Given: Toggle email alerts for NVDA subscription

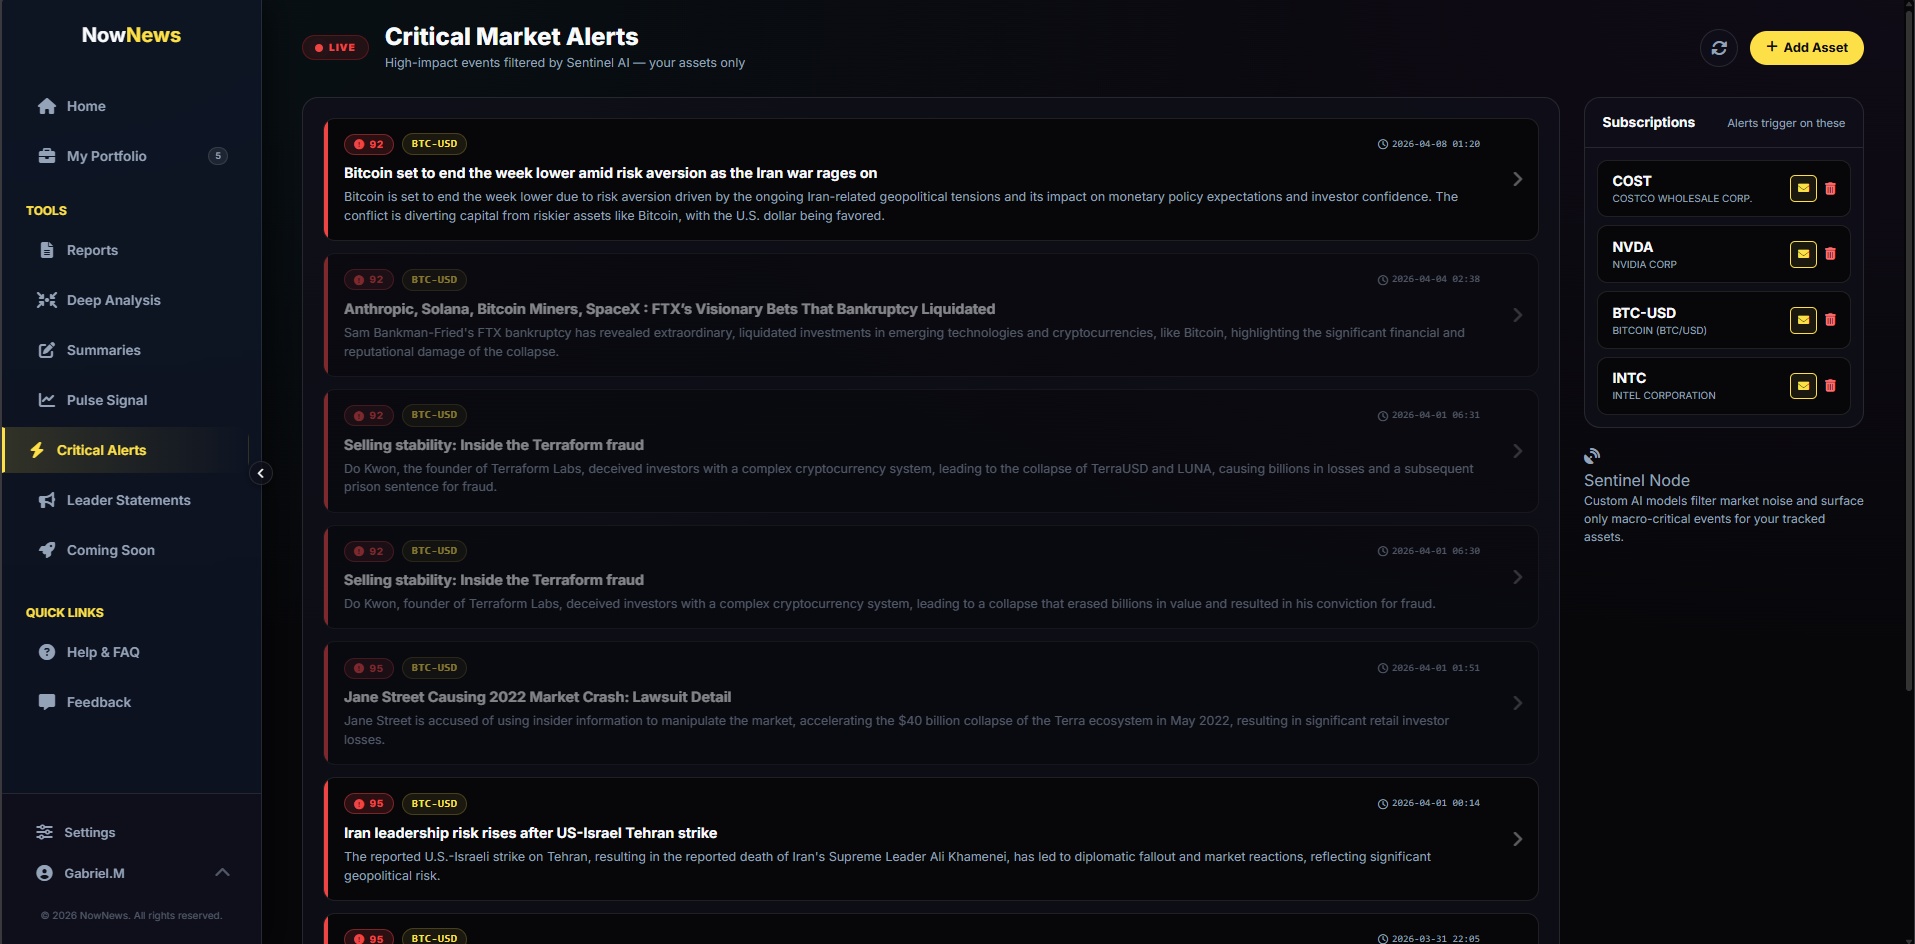Looking at the screenshot, I should [1803, 254].
